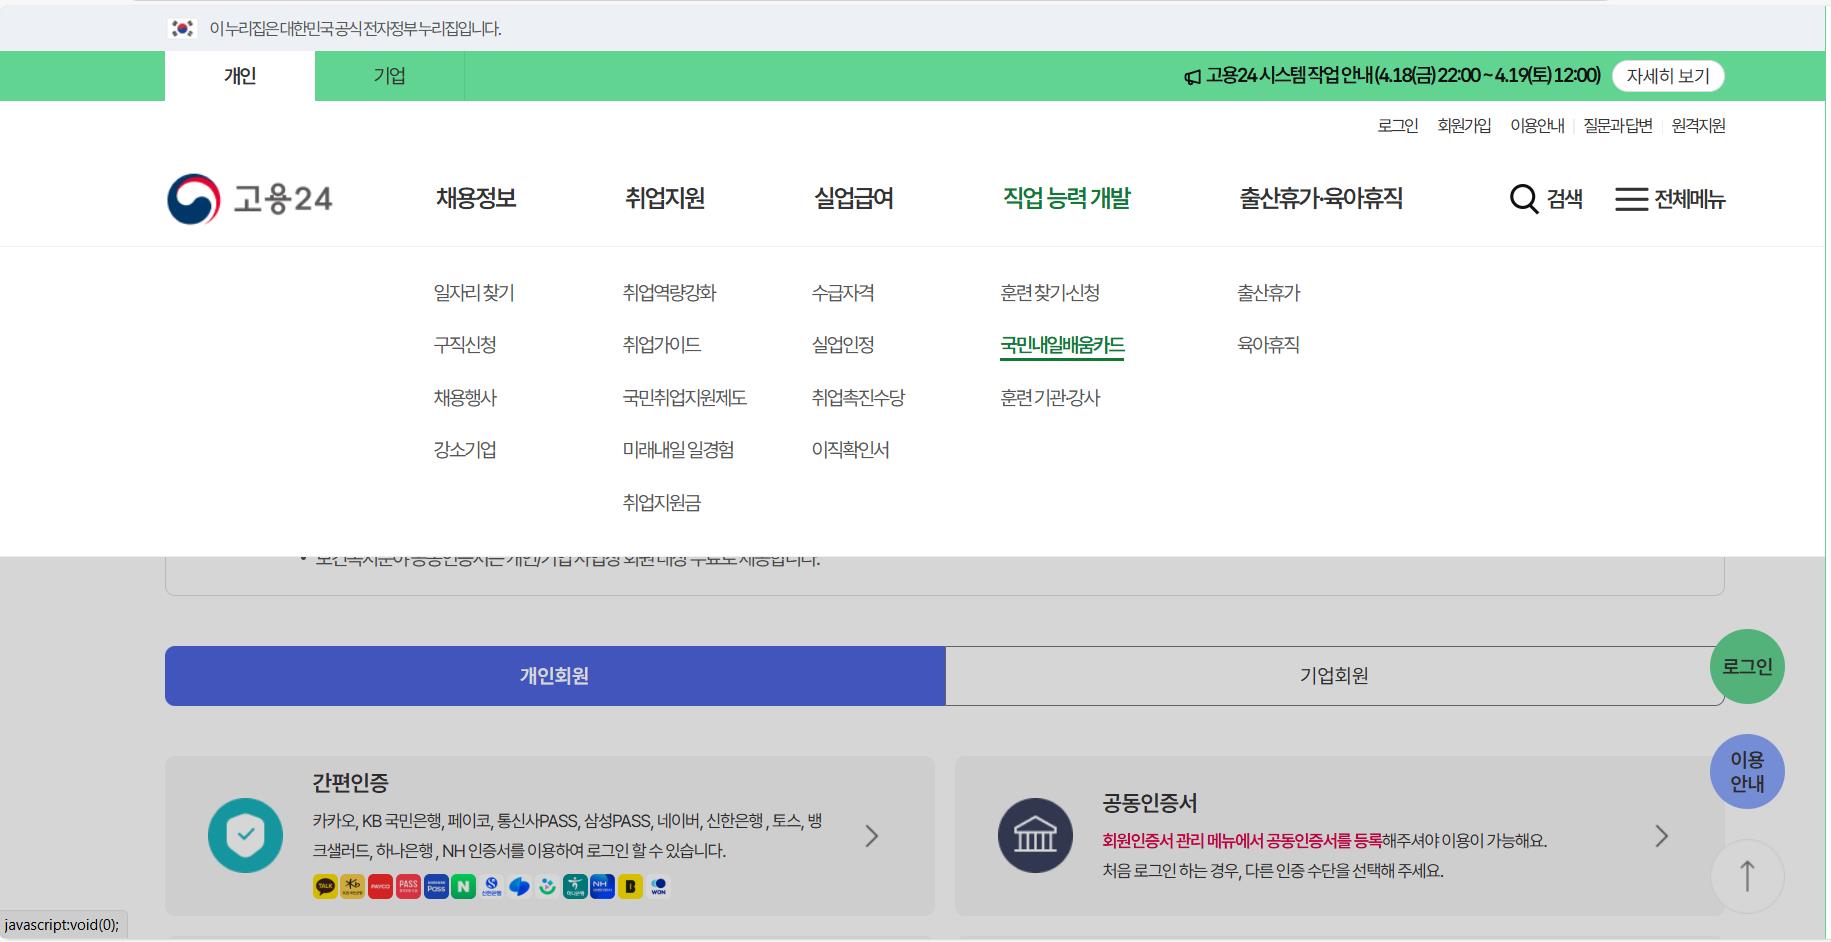Click the 회원가입 link
Screen dimensions: 1831x942
(x=1464, y=126)
